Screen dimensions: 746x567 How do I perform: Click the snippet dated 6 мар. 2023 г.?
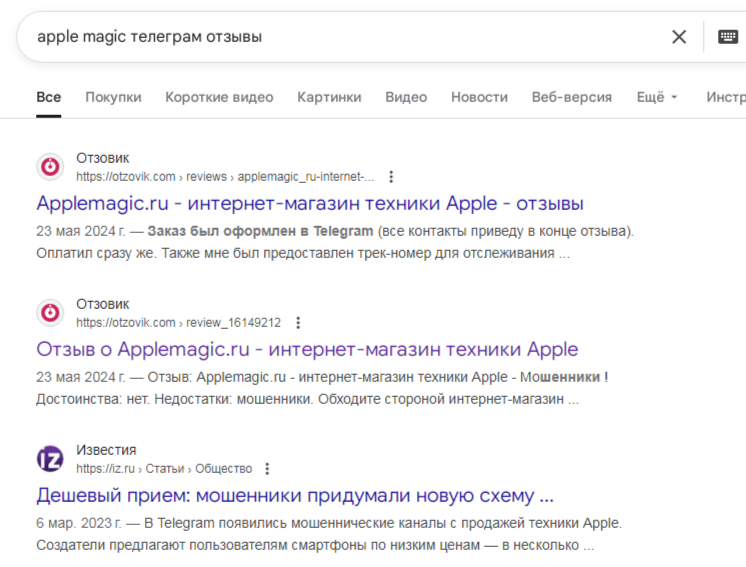(329, 534)
